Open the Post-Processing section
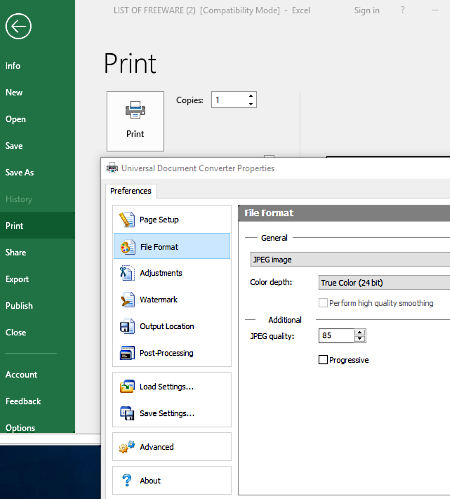The image size is (450, 499). [x=172, y=353]
